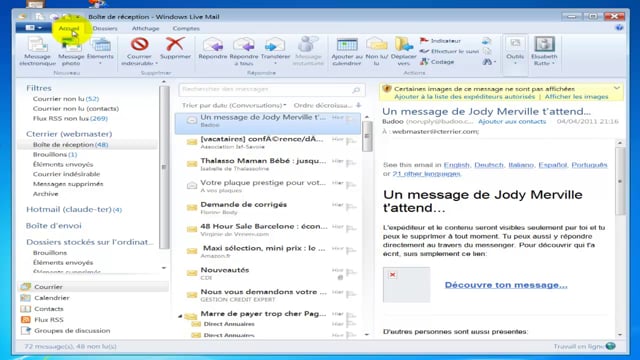The height and width of the screenshot is (360, 640).
Task: Toggle flag on [vacataires] conférence message
Action: click(x=350, y=141)
